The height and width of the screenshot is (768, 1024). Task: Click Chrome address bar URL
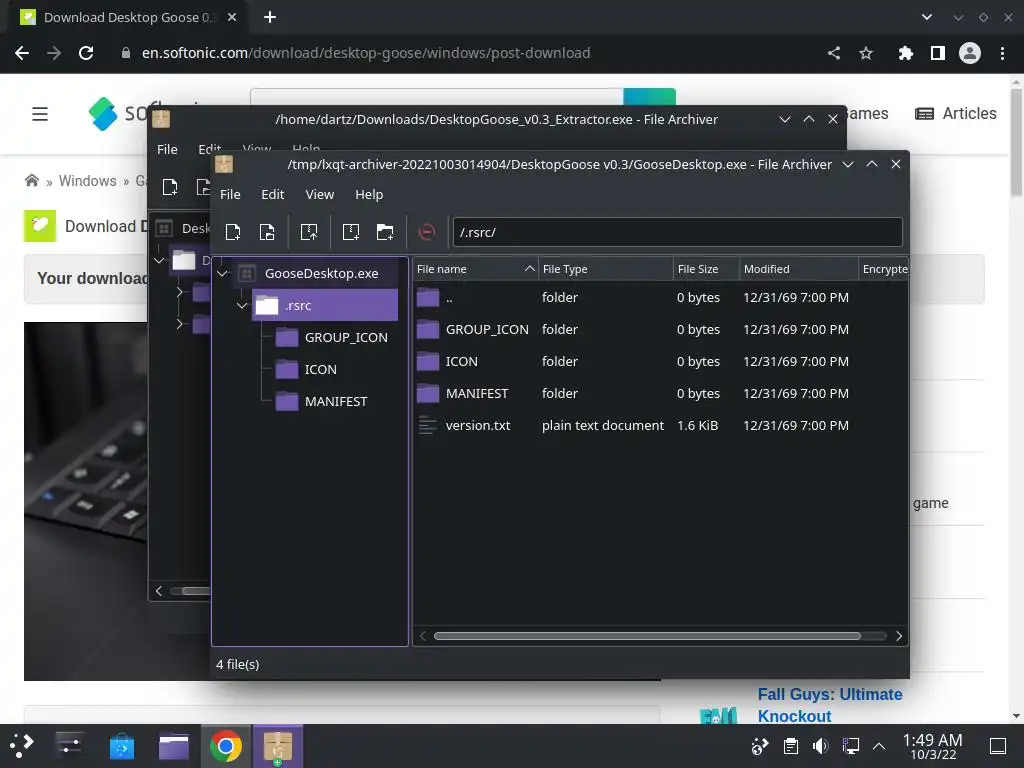coord(366,53)
